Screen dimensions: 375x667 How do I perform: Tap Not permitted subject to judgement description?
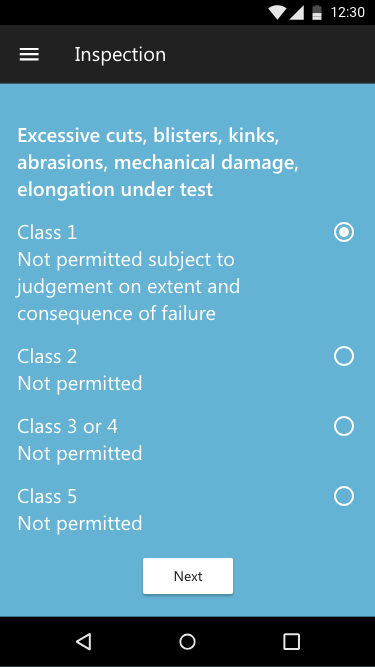[x=128, y=287]
